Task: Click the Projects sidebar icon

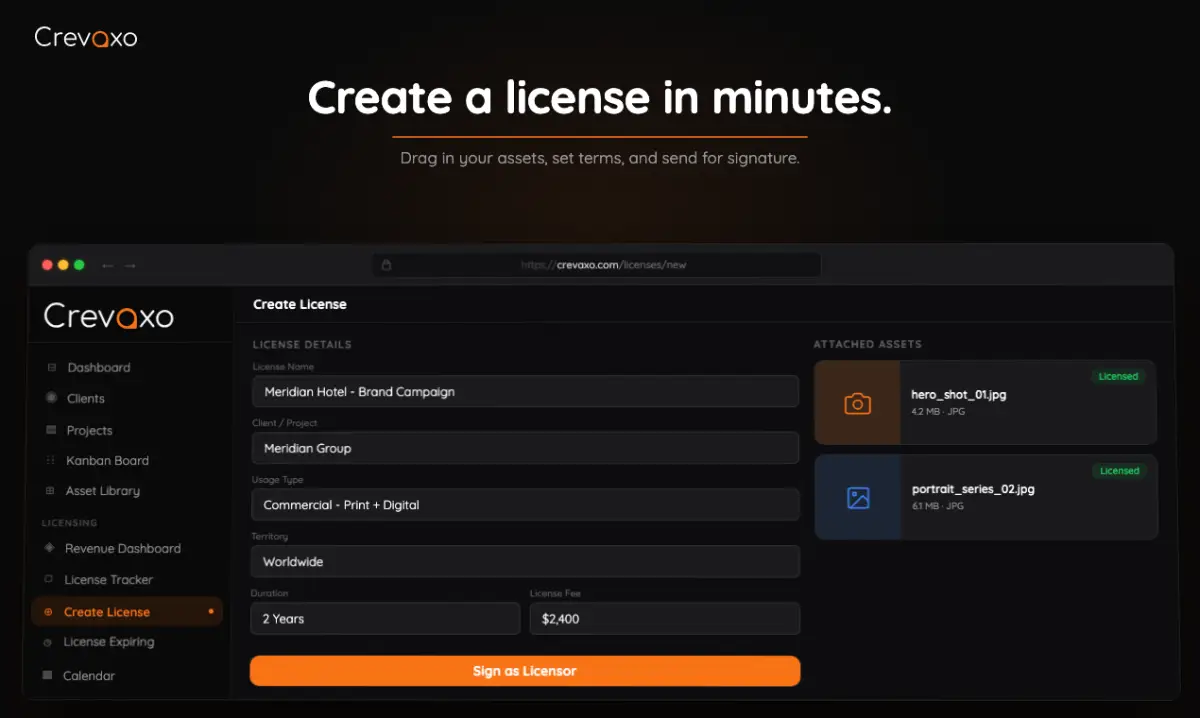Action: [x=51, y=430]
